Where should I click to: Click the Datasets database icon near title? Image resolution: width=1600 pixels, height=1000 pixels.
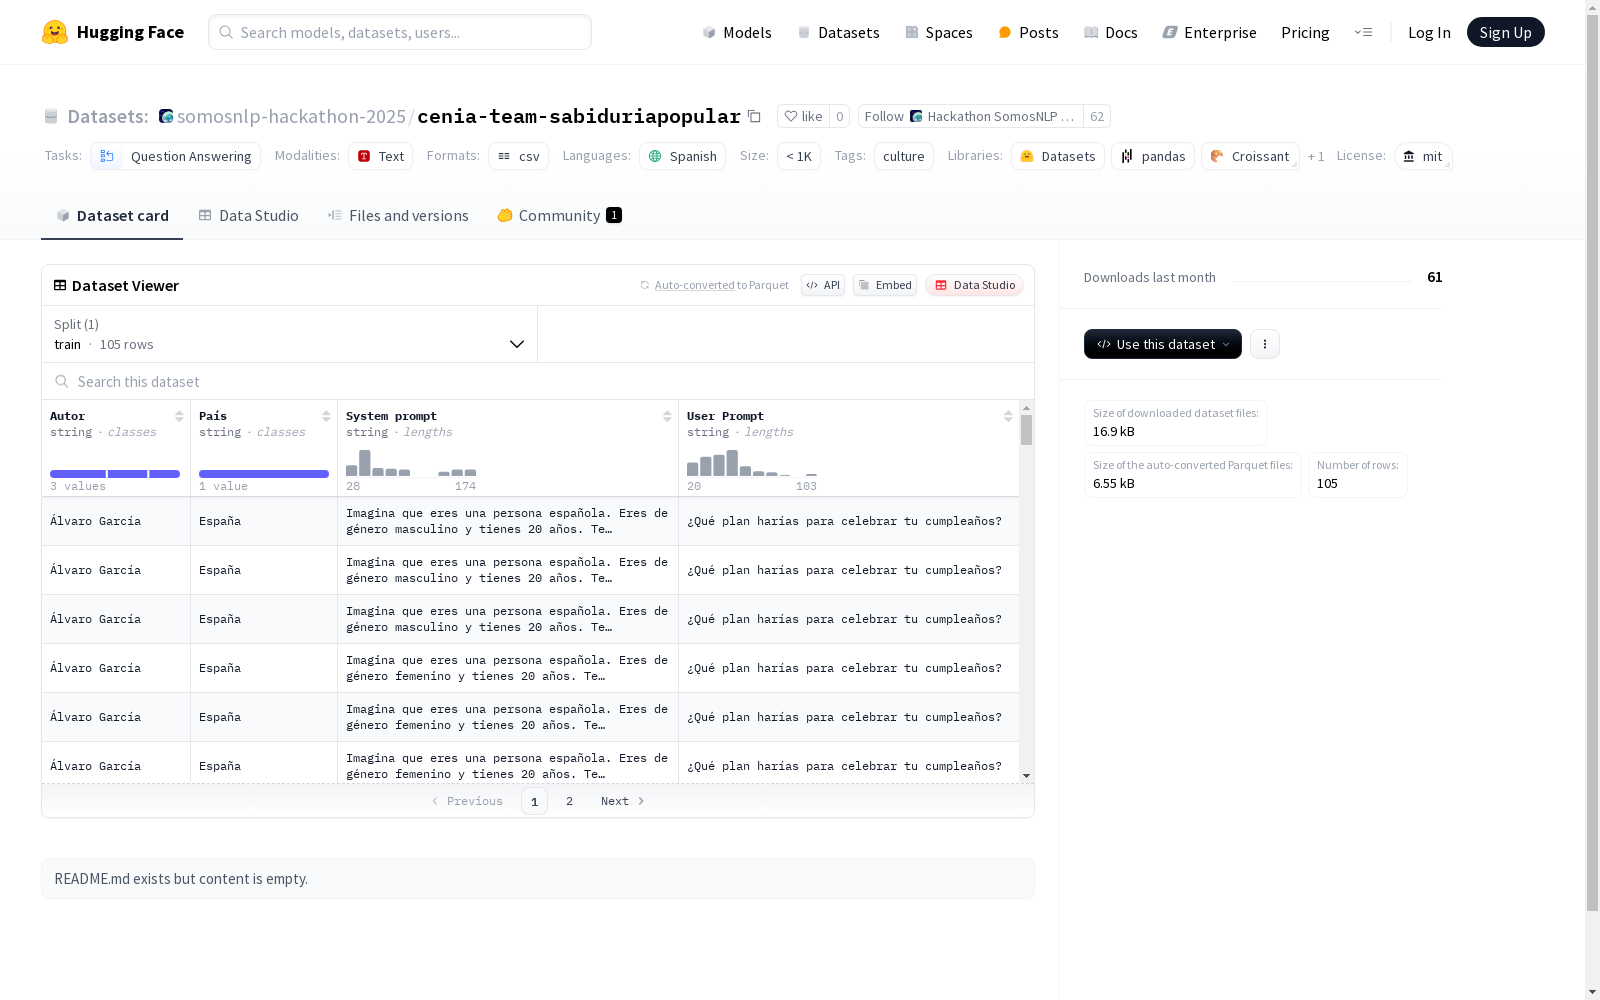[x=51, y=116]
